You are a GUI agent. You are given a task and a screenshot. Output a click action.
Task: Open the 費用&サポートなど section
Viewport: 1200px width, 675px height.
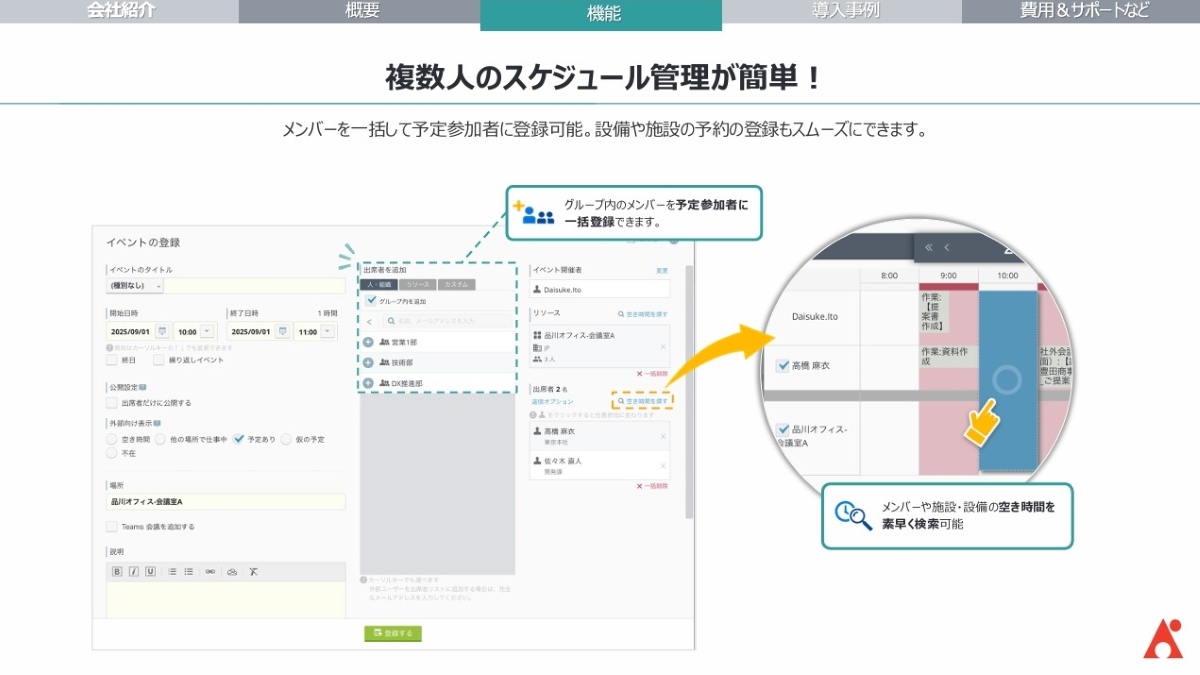(1081, 11)
